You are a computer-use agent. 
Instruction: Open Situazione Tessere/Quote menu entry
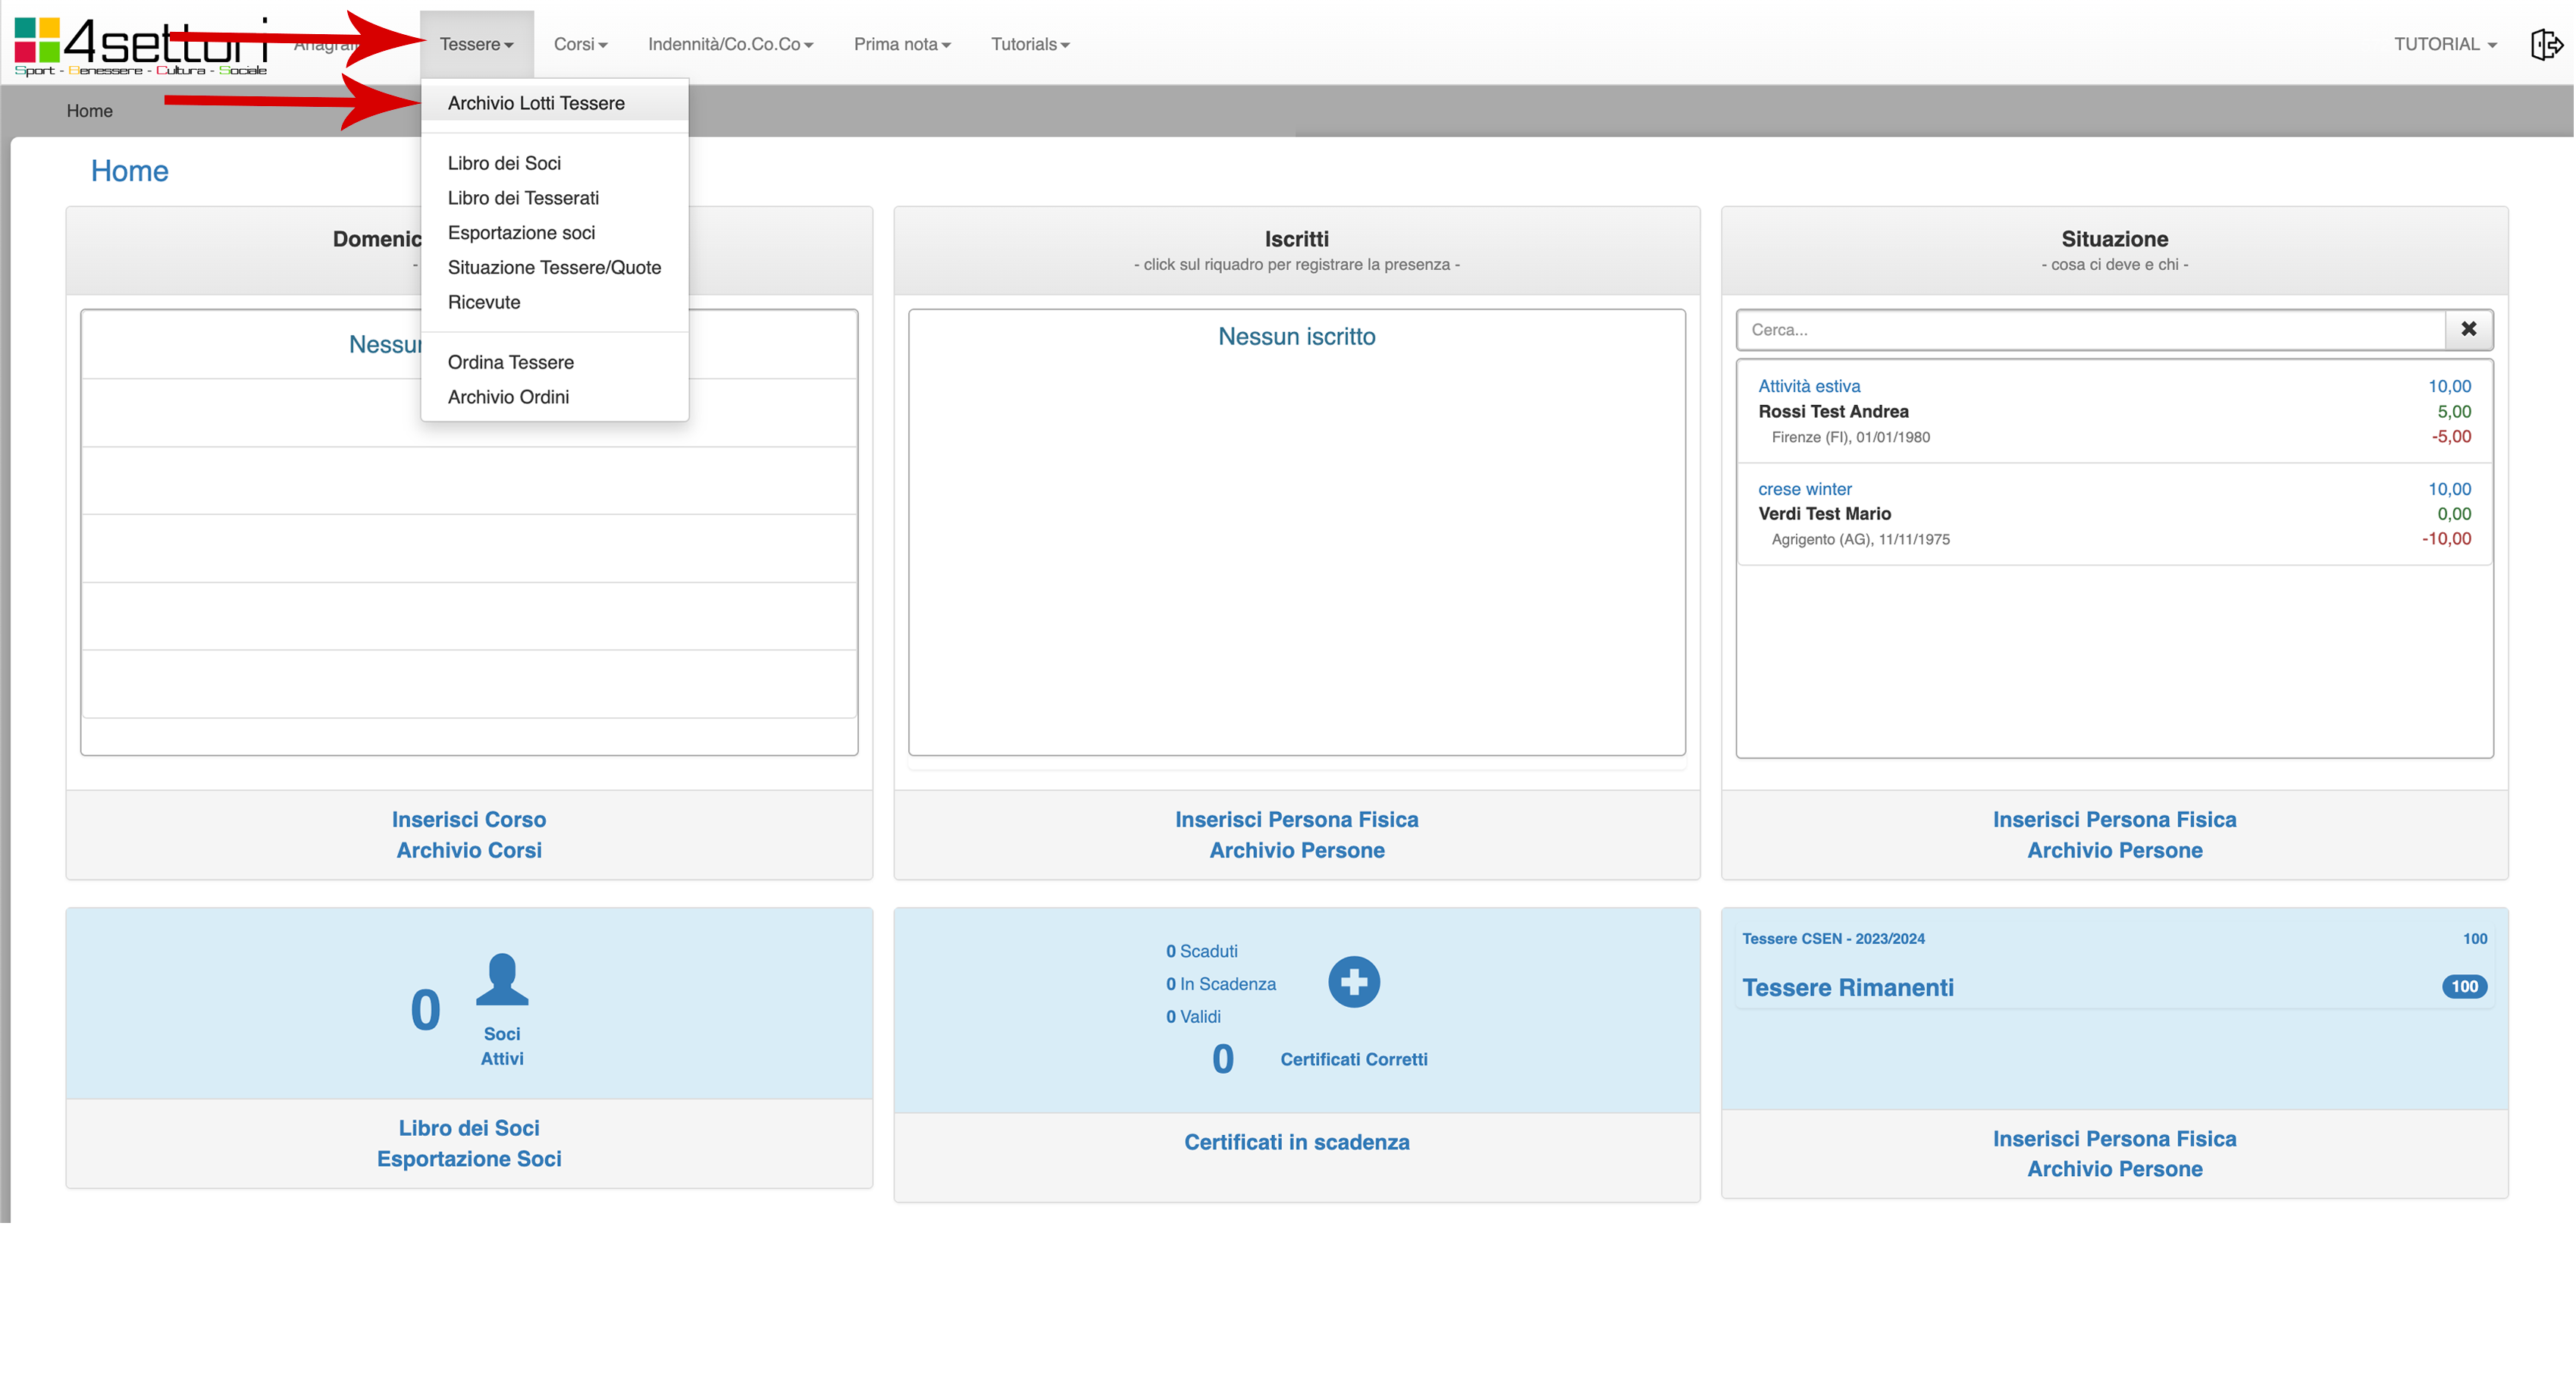click(x=554, y=267)
